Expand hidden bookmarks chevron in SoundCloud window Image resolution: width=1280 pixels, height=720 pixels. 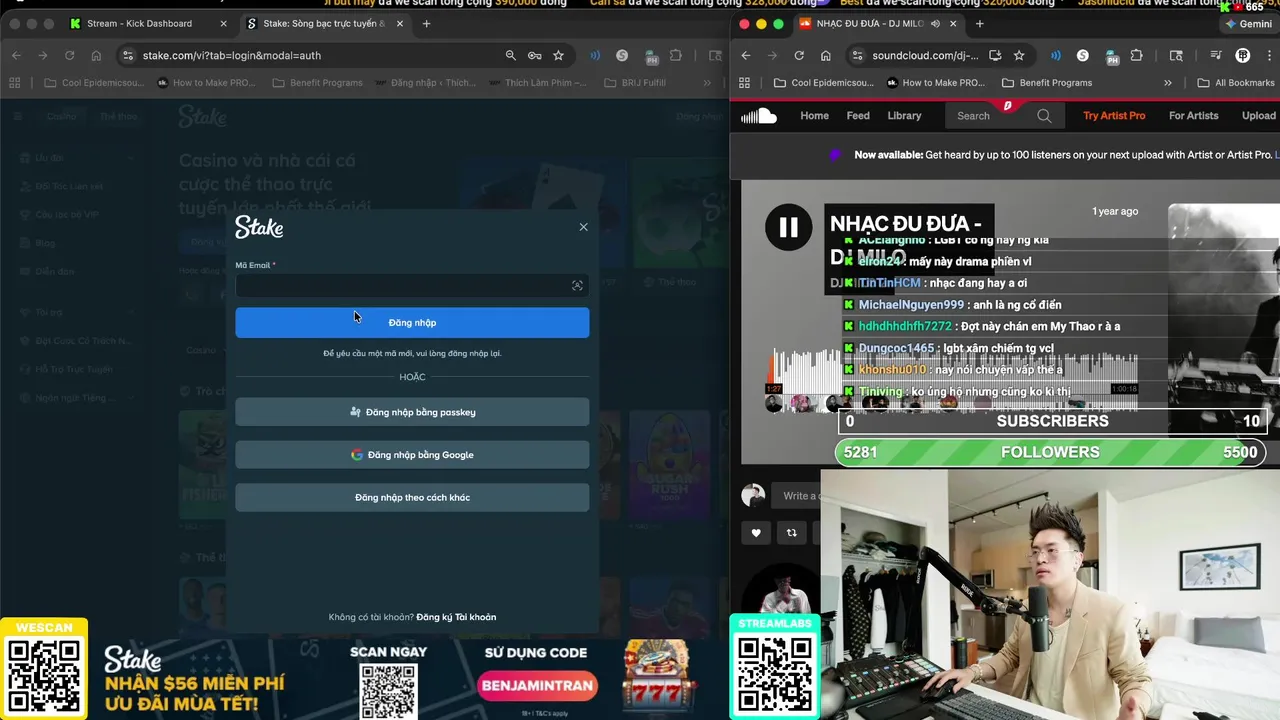(1167, 83)
